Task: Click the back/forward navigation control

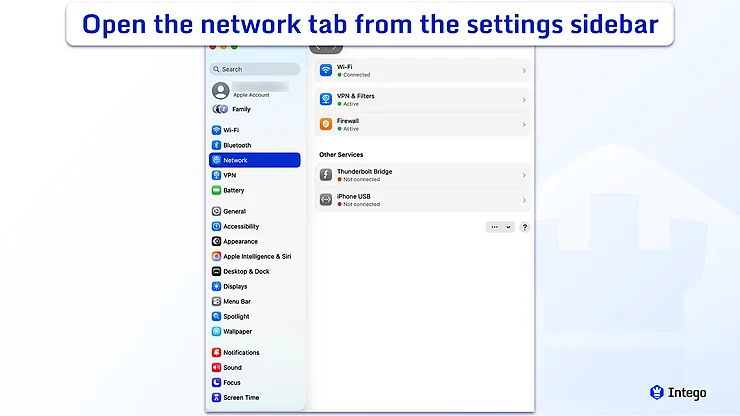Action: point(326,48)
